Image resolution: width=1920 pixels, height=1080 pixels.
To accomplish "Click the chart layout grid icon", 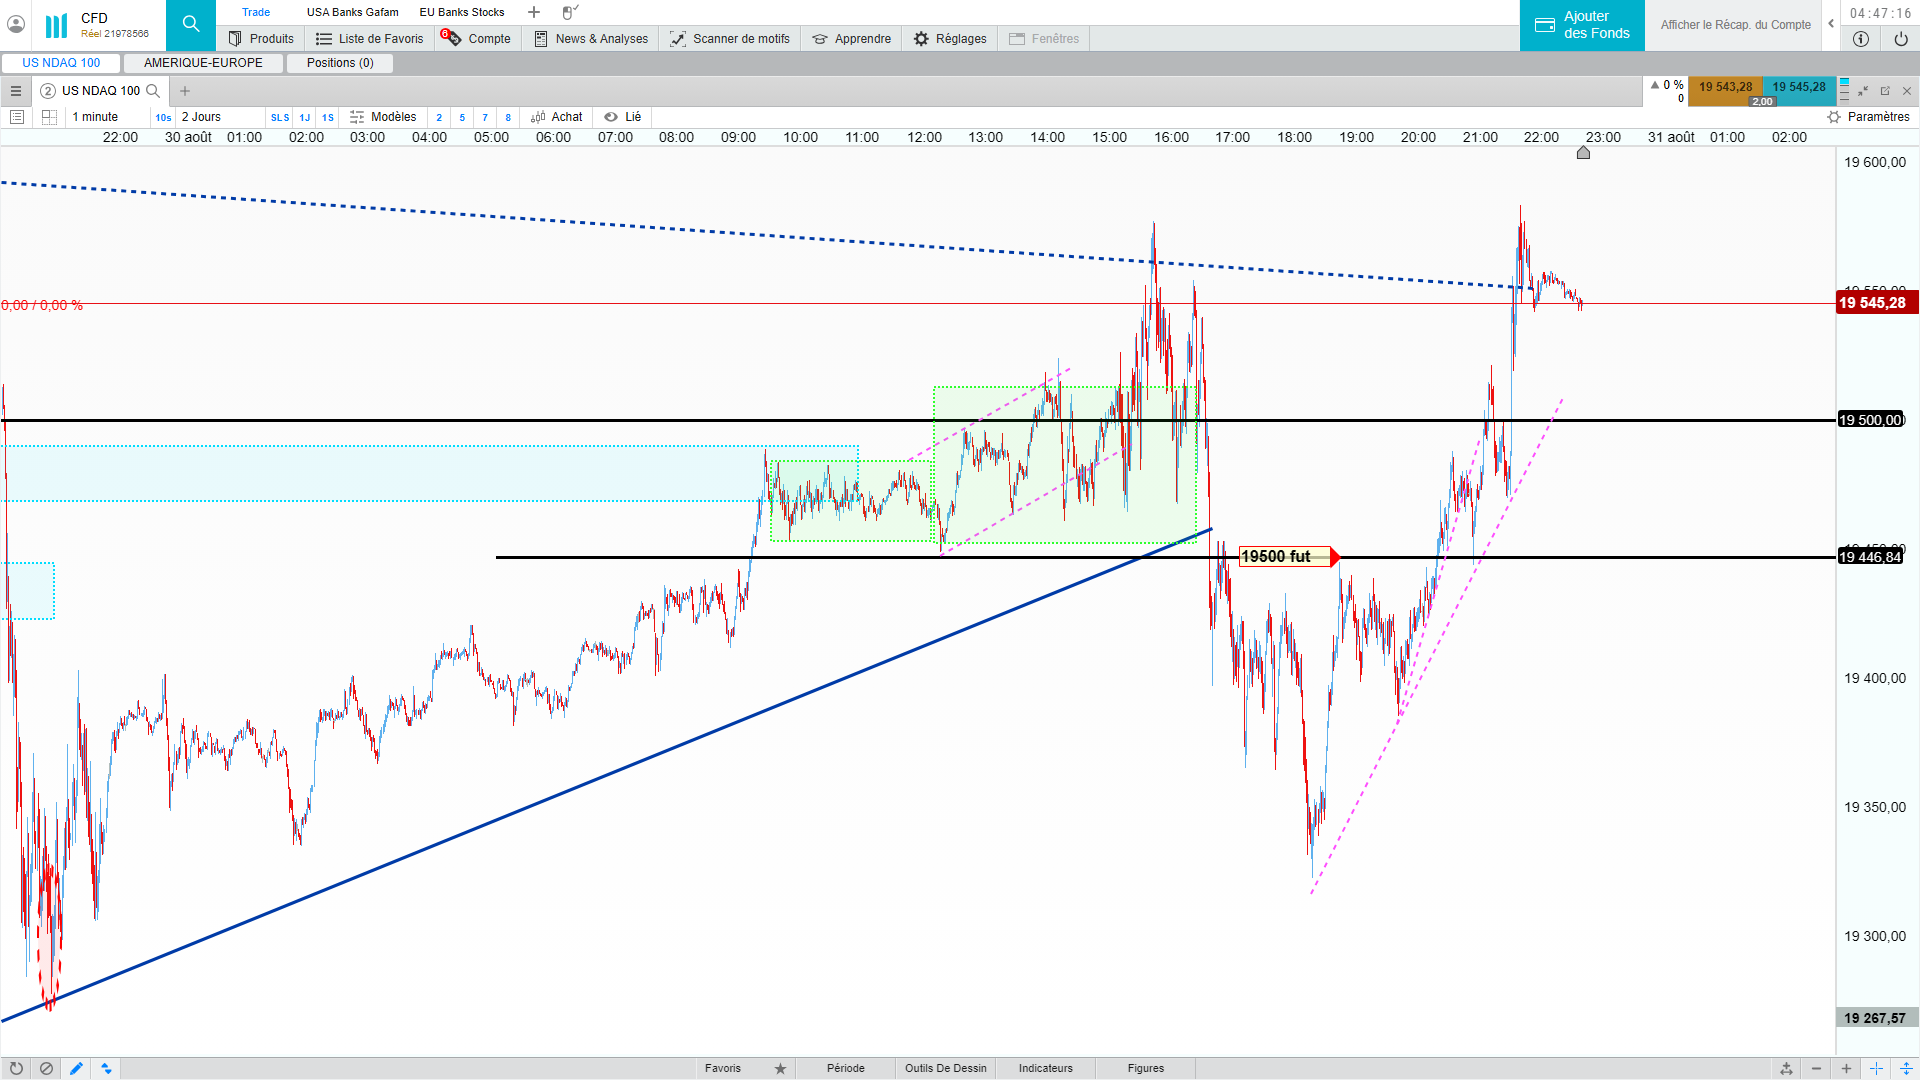I will (49, 117).
